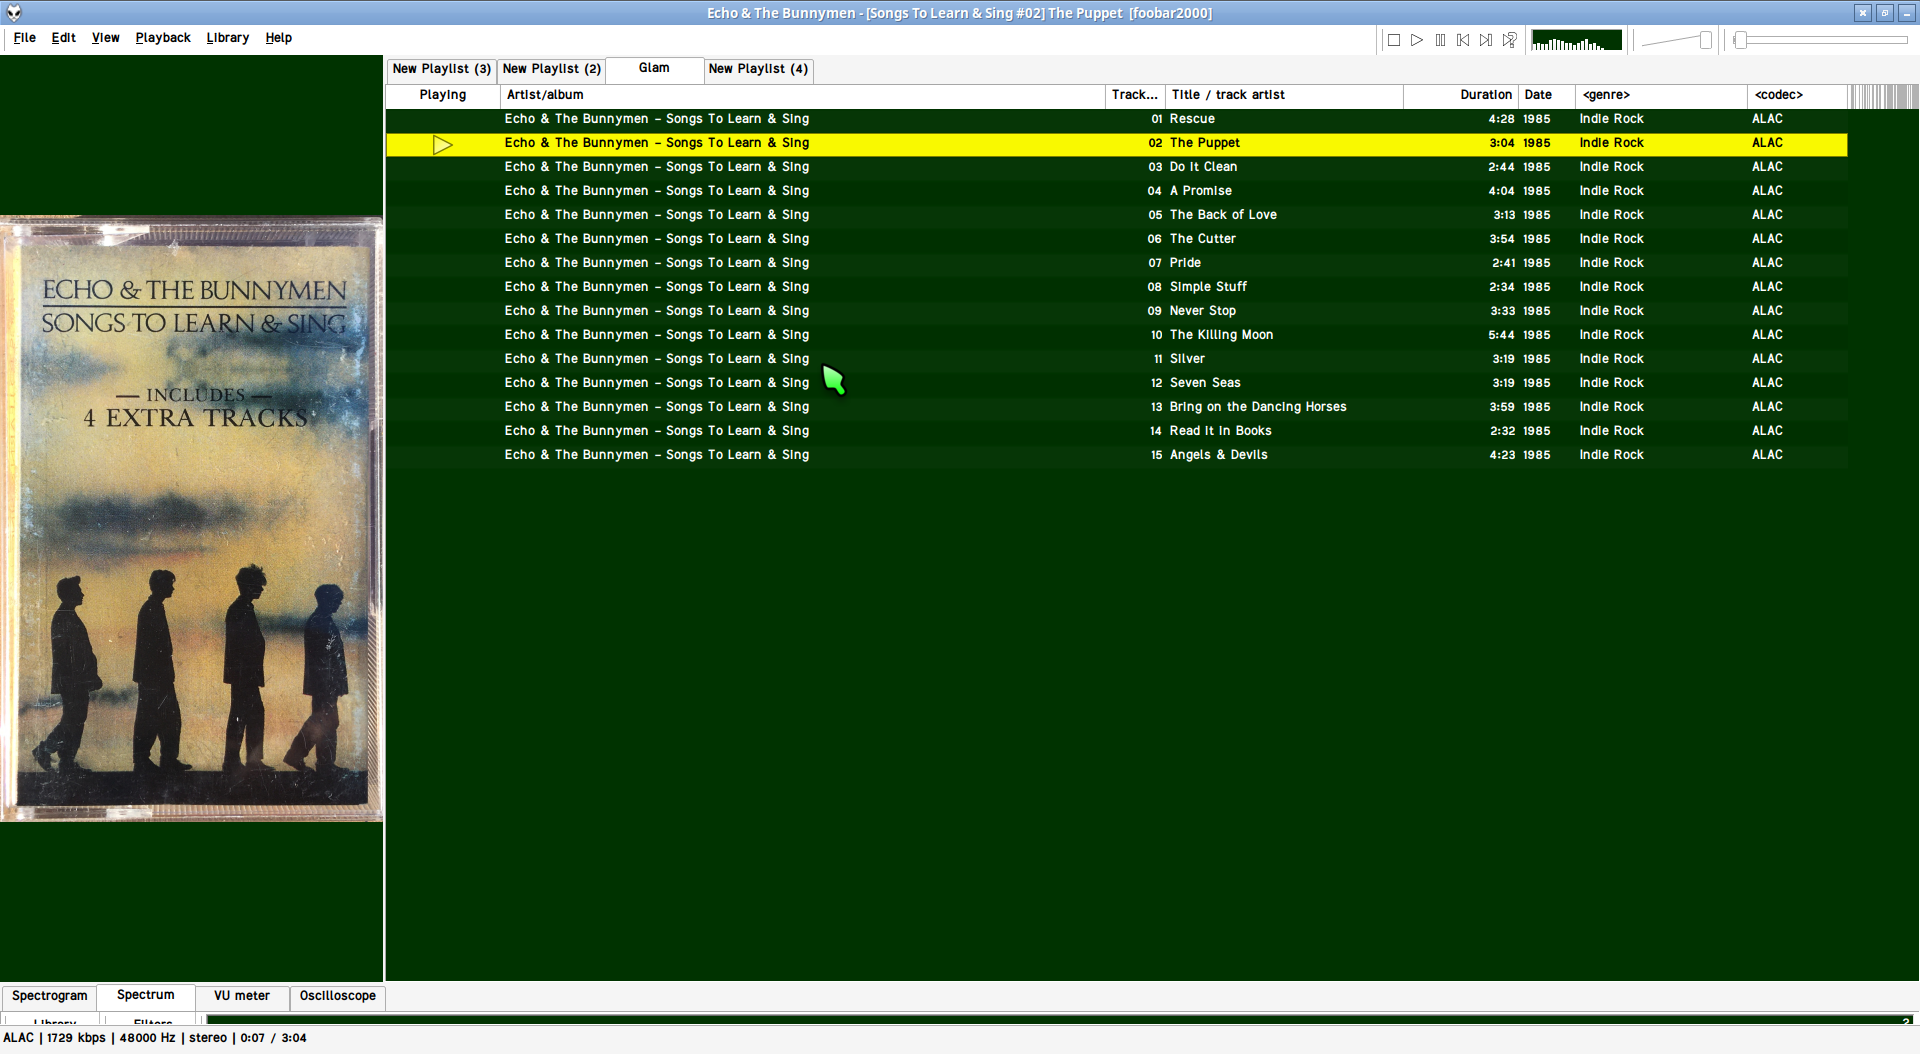Restore the foobar2000 window with the title bar button

1885,13
